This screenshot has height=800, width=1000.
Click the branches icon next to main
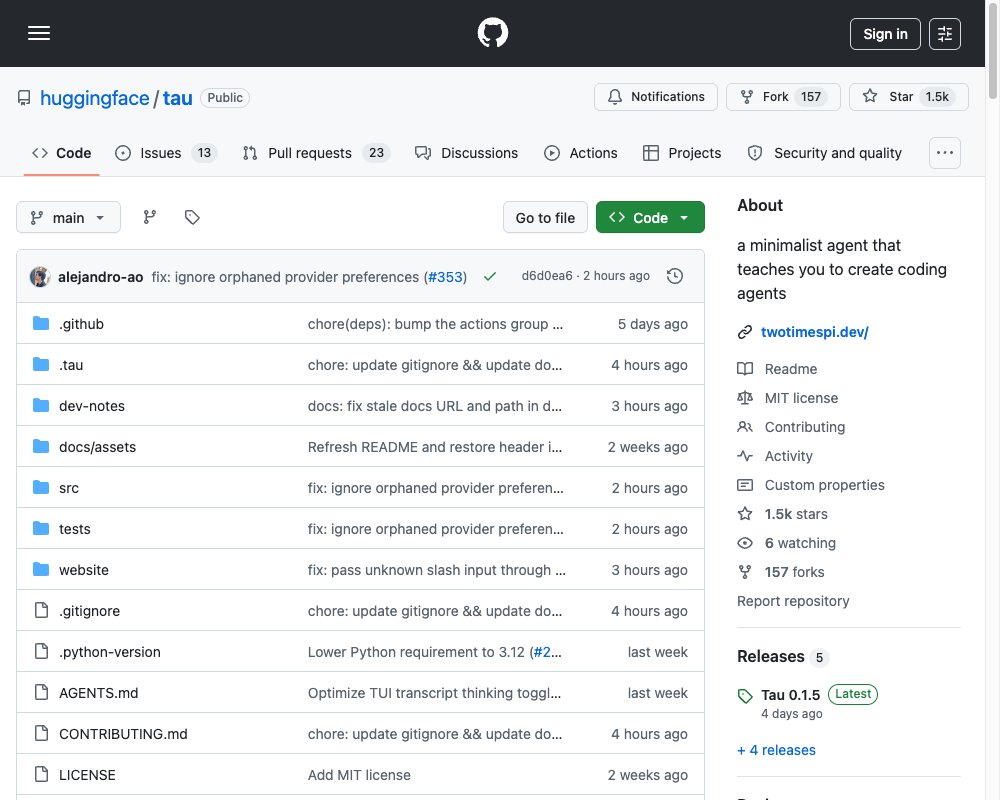pyautogui.click(x=150, y=218)
